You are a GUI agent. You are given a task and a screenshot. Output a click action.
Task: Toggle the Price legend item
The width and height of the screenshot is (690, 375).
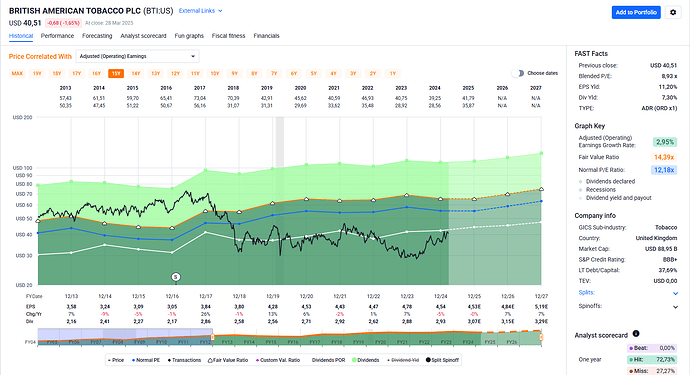tap(116, 360)
